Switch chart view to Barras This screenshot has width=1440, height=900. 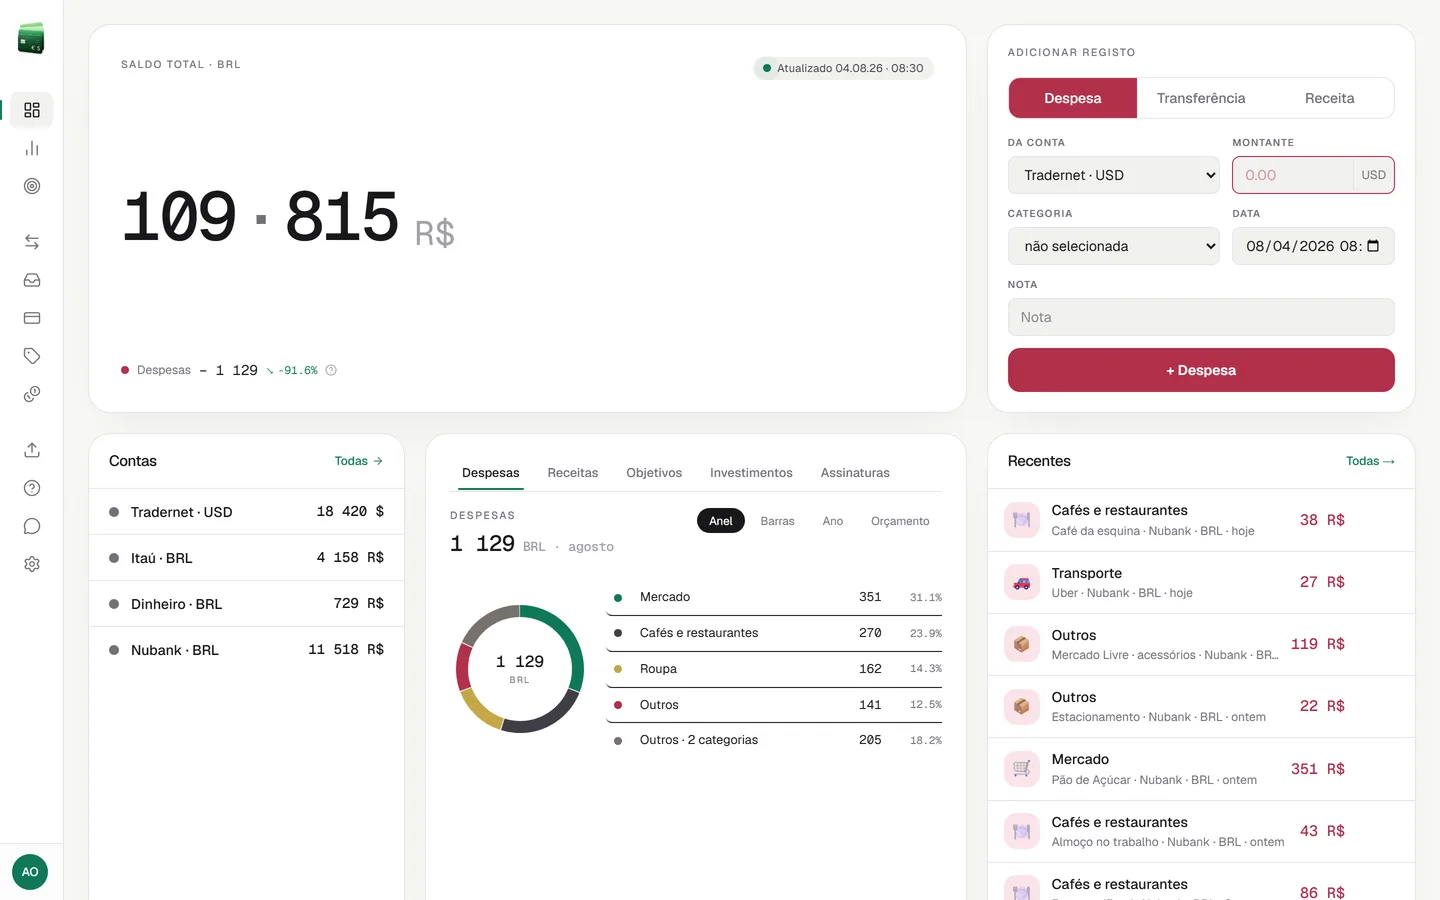(777, 521)
